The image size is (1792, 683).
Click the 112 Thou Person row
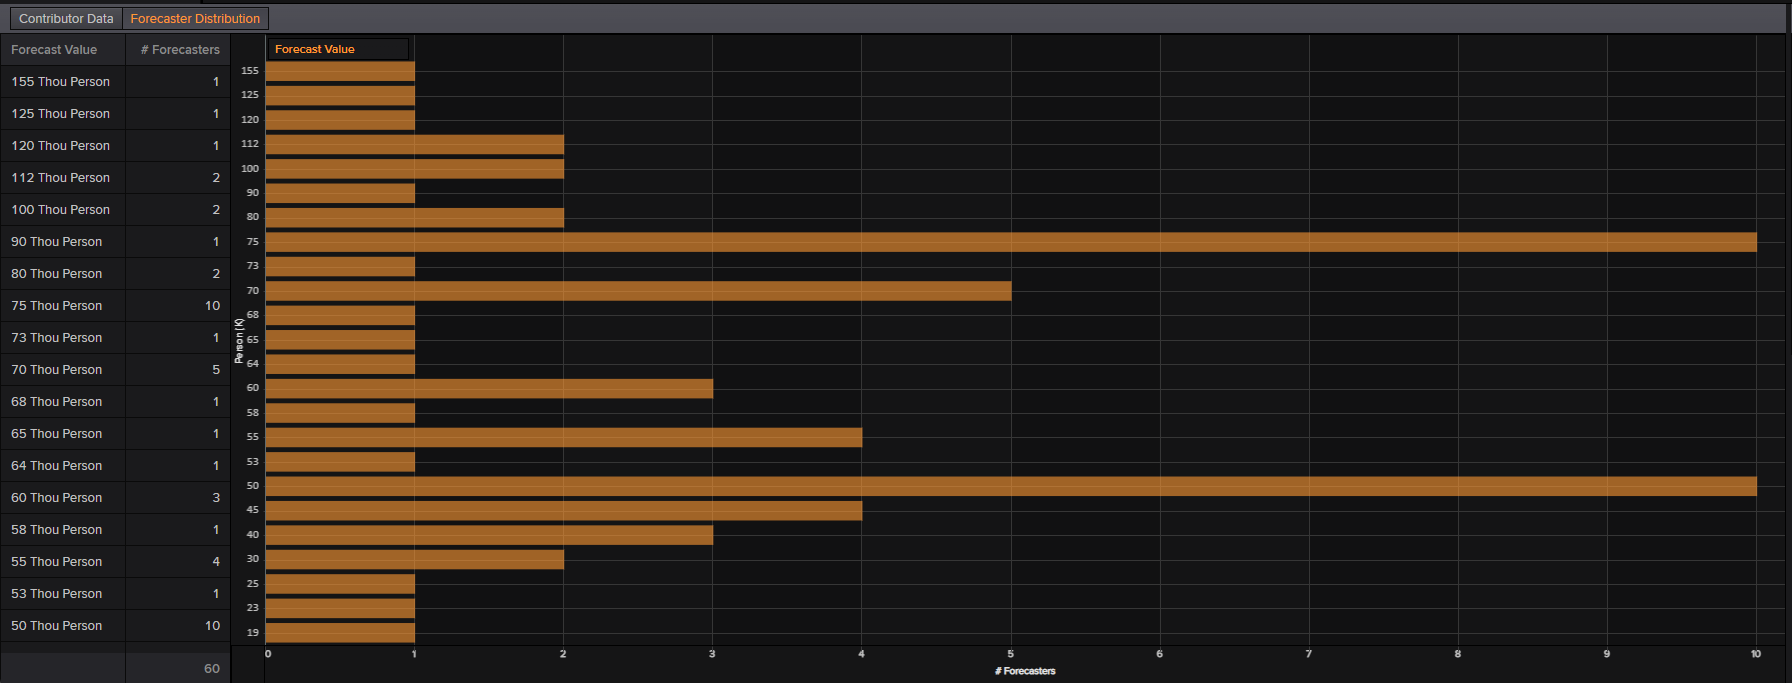(115, 178)
